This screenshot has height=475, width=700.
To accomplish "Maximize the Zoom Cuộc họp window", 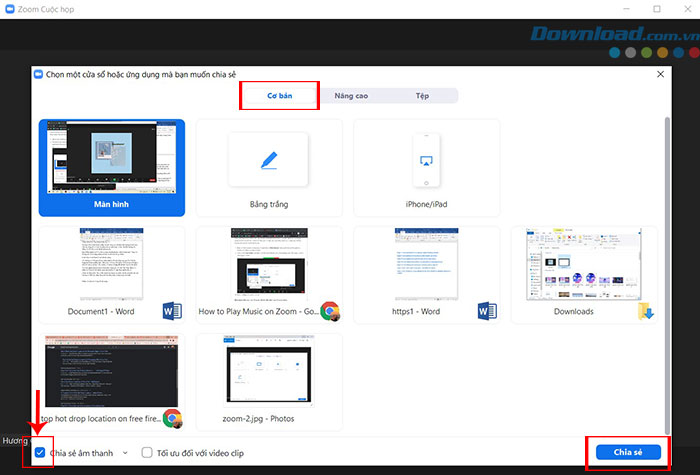I will [657, 9].
